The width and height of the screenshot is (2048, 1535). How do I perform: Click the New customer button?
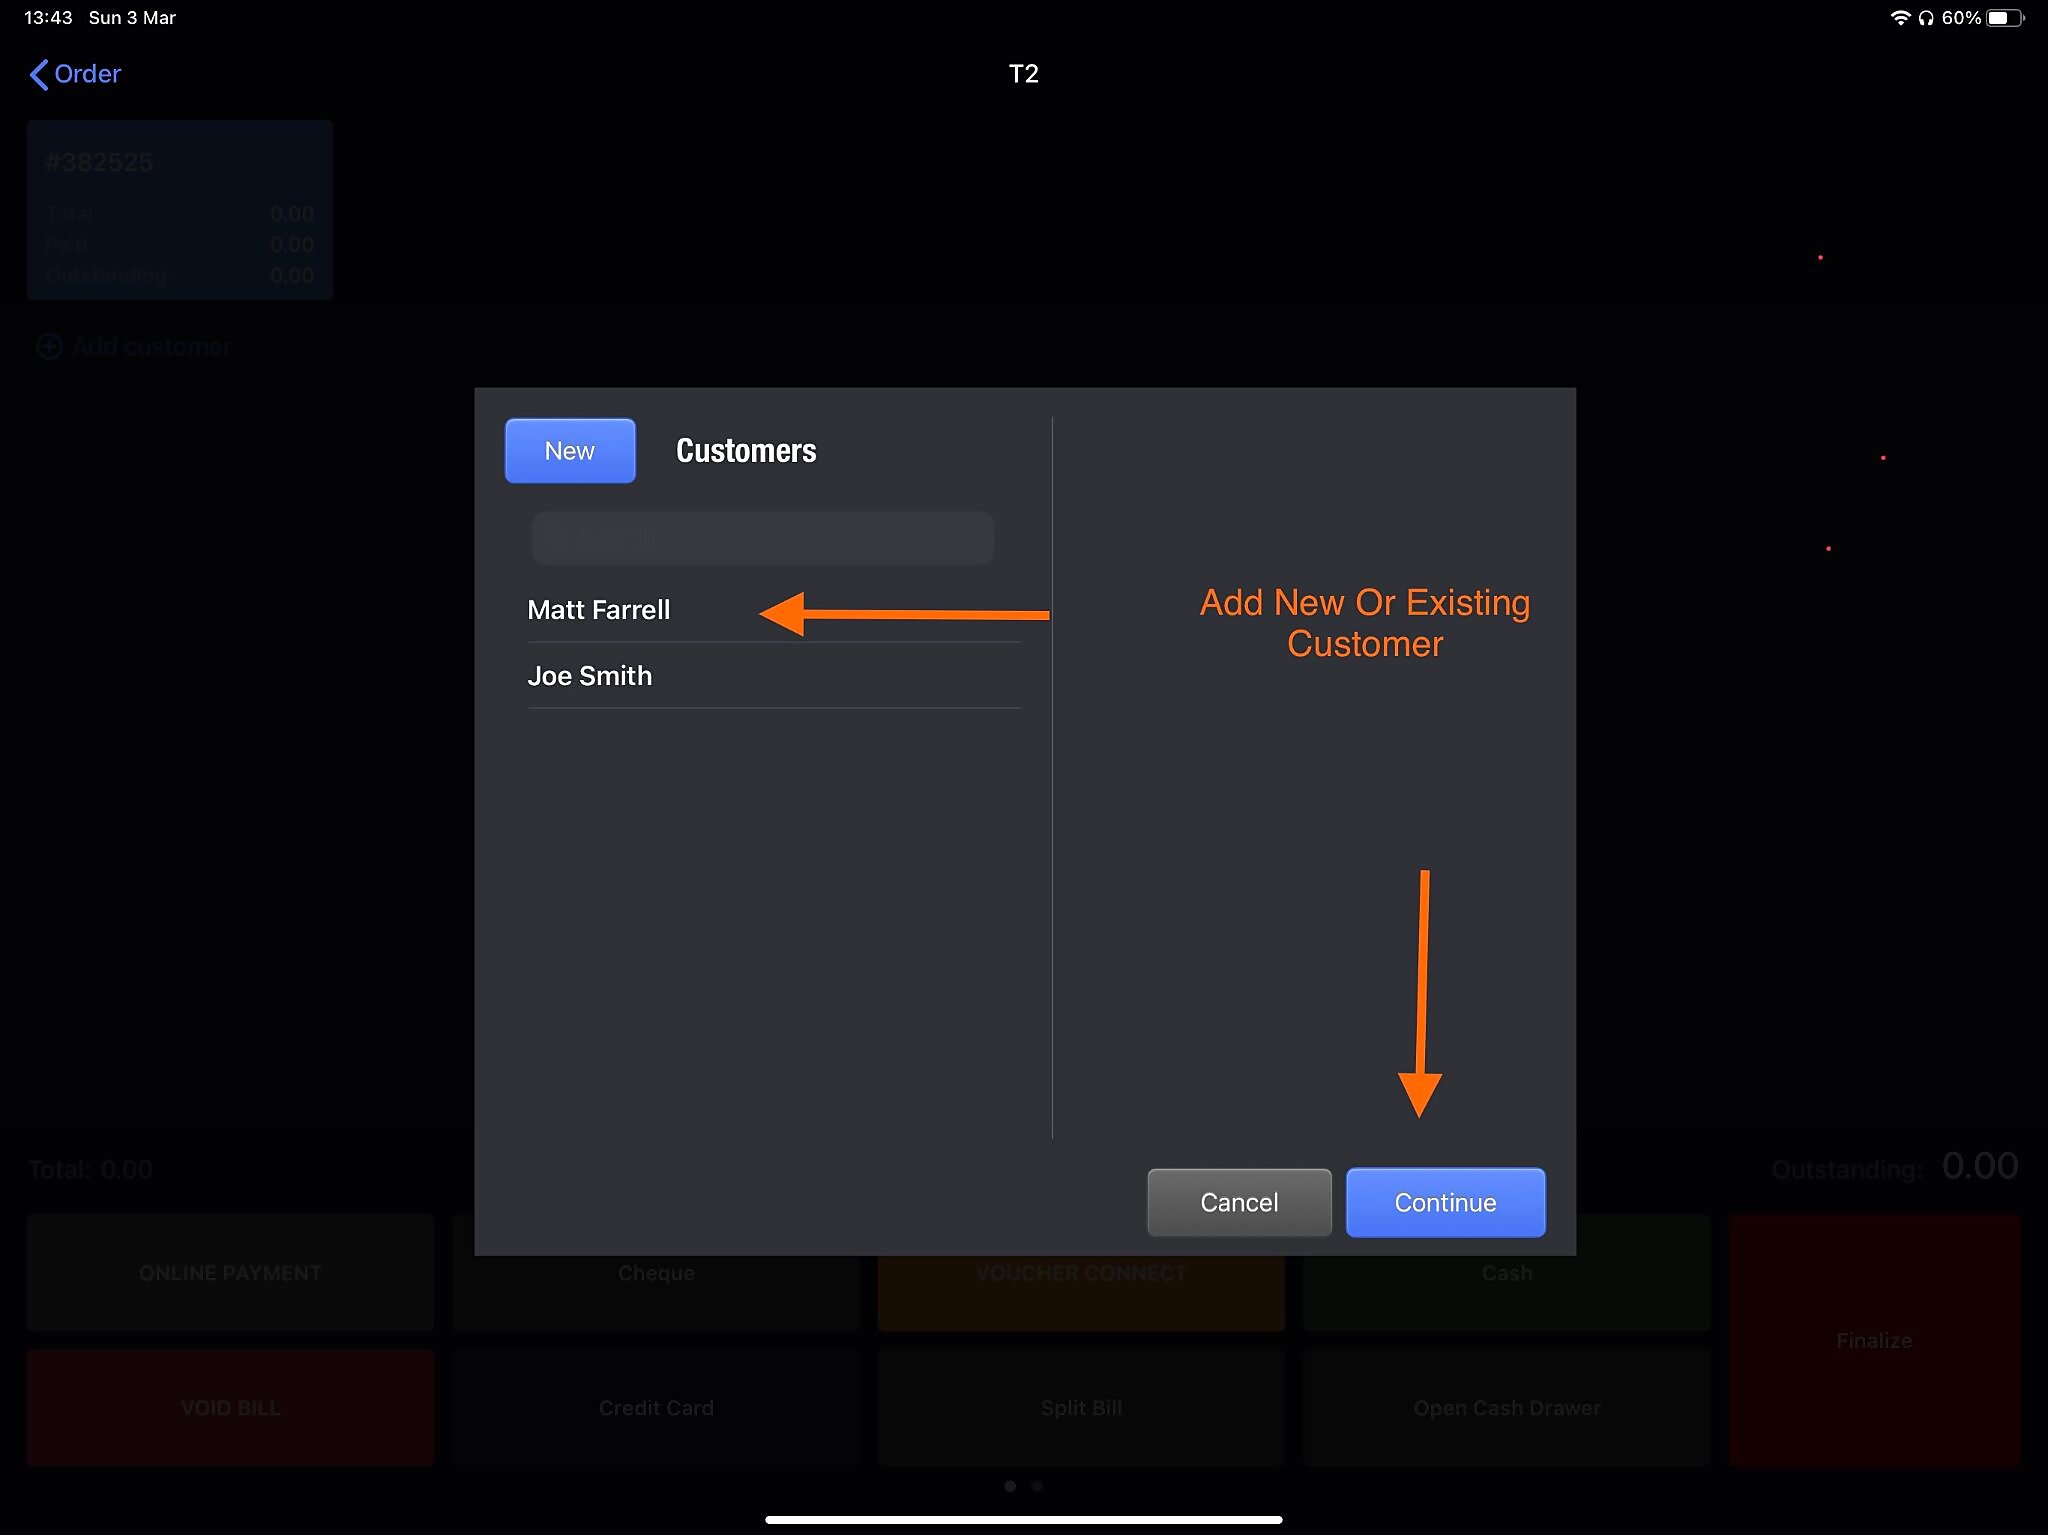(x=569, y=451)
